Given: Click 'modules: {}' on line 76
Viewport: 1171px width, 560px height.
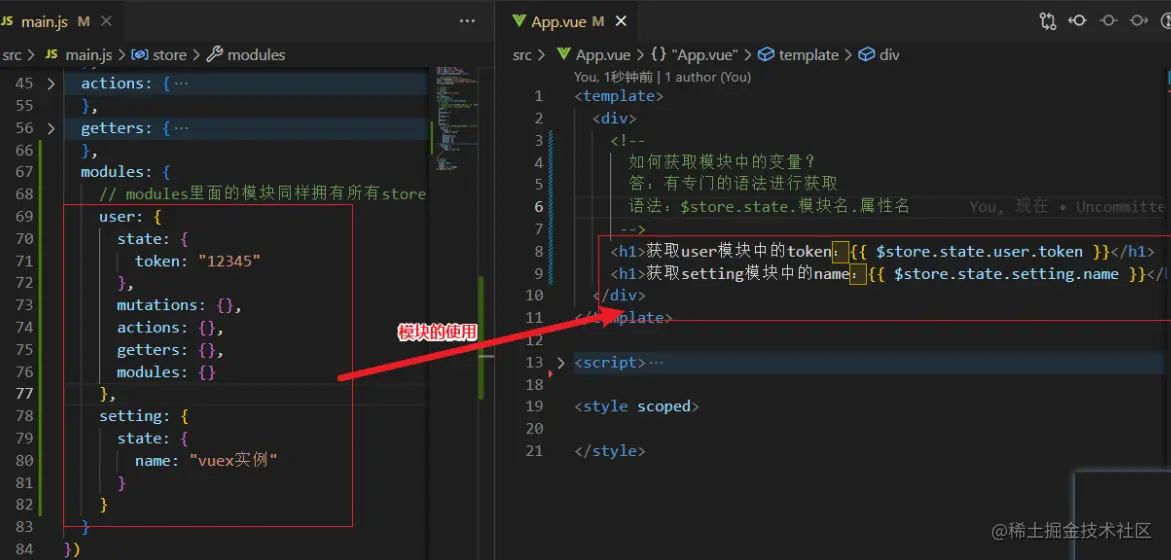Looking at the screenshot, I should click(166, 372).
